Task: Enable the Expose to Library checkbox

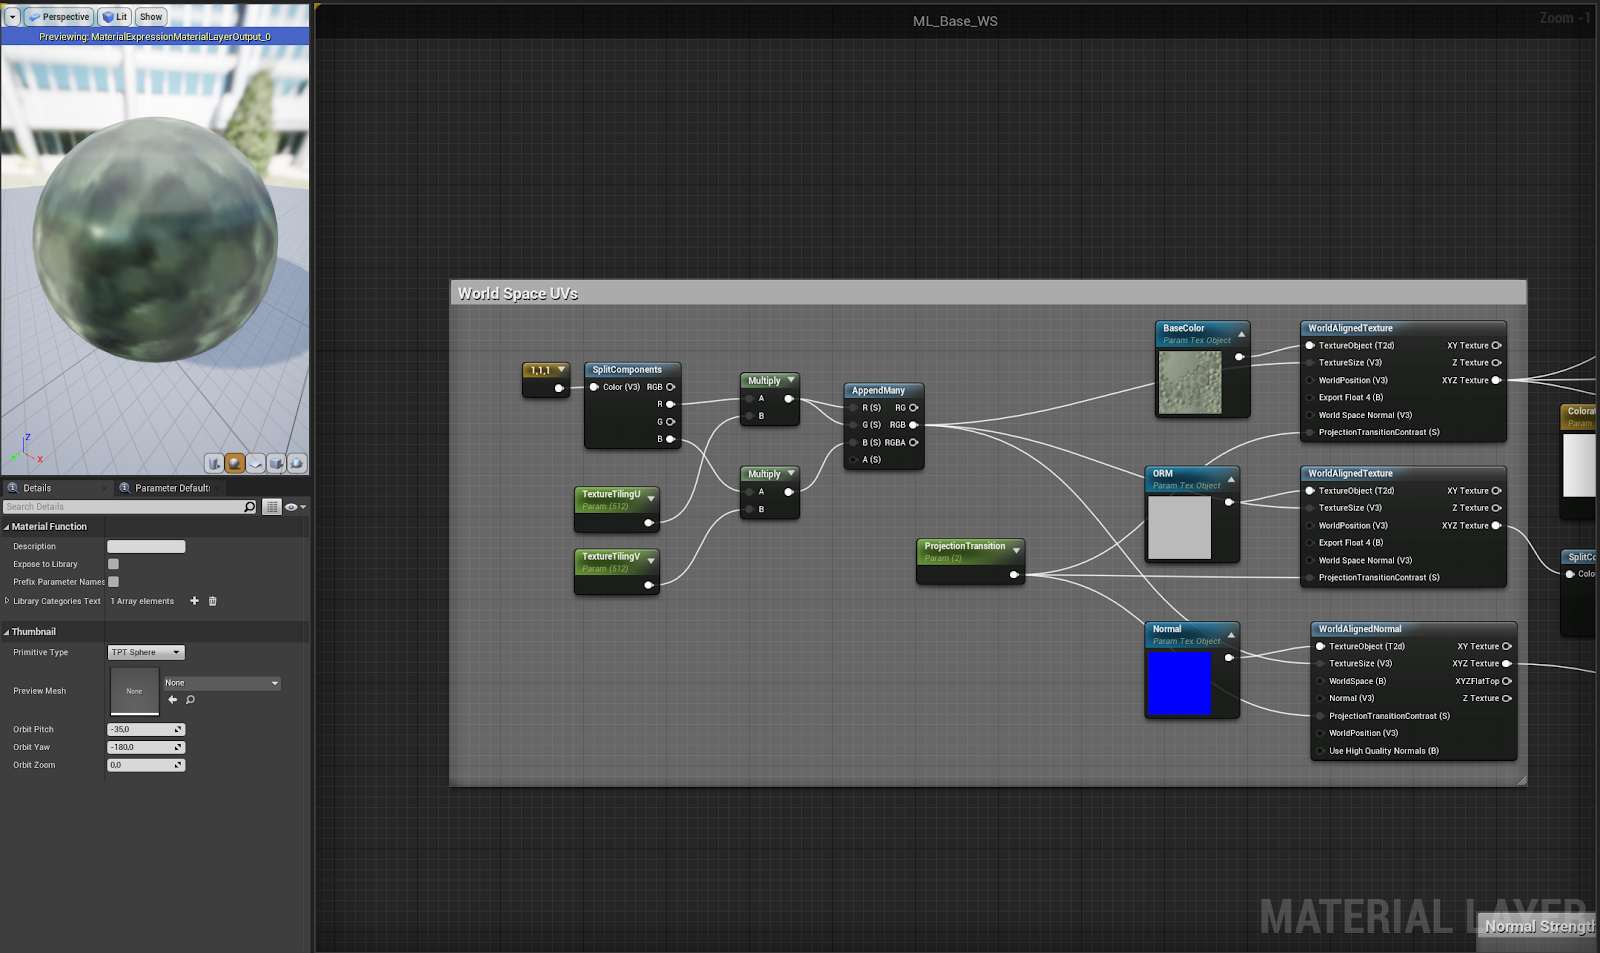Action: 113,564
